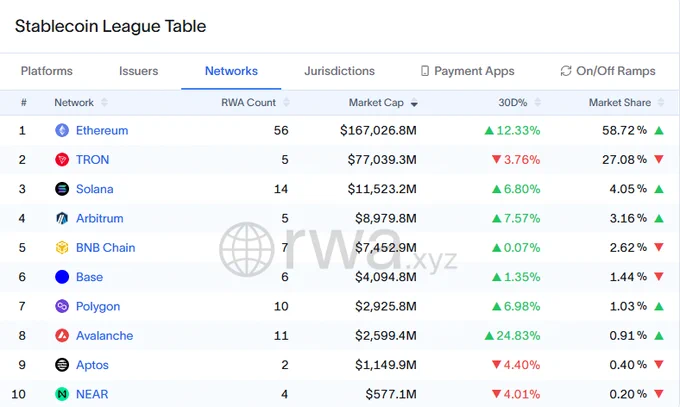
Task: Open the Arbitrum network link
Action: click(x=99, y=218)
